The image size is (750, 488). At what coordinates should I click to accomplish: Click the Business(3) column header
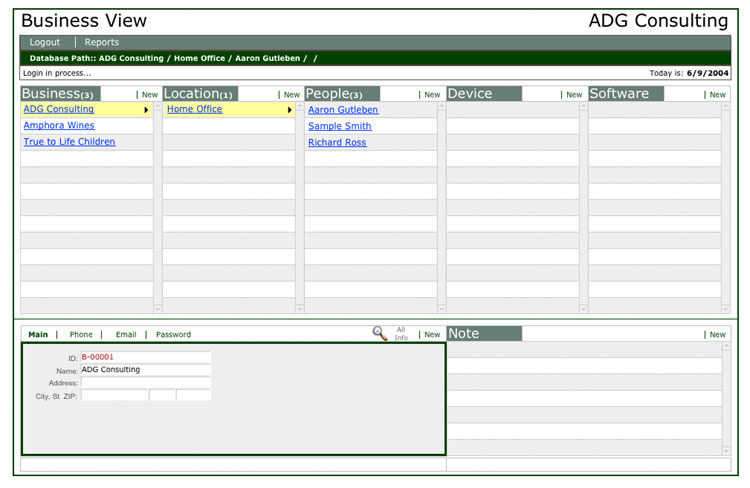pyautogui.click(x=60, y=94)
